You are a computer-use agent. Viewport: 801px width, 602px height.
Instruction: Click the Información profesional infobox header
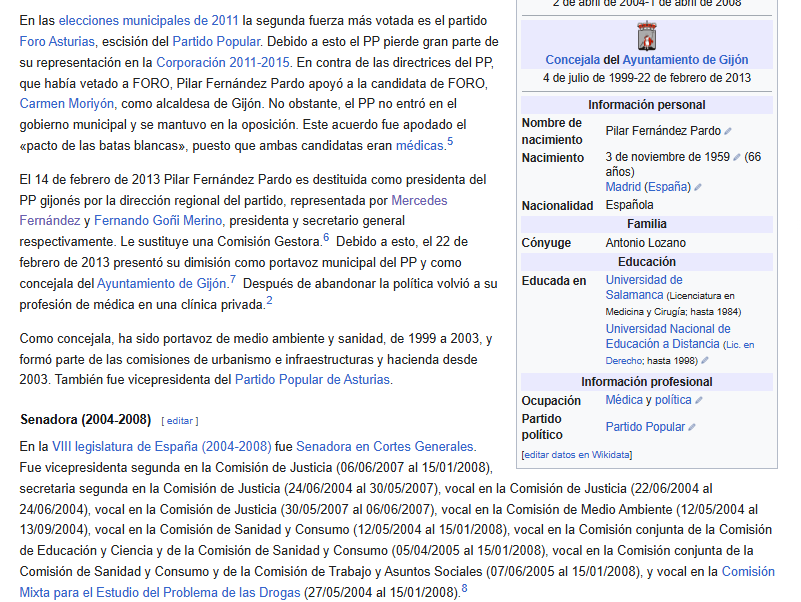[x=647, y=382]
